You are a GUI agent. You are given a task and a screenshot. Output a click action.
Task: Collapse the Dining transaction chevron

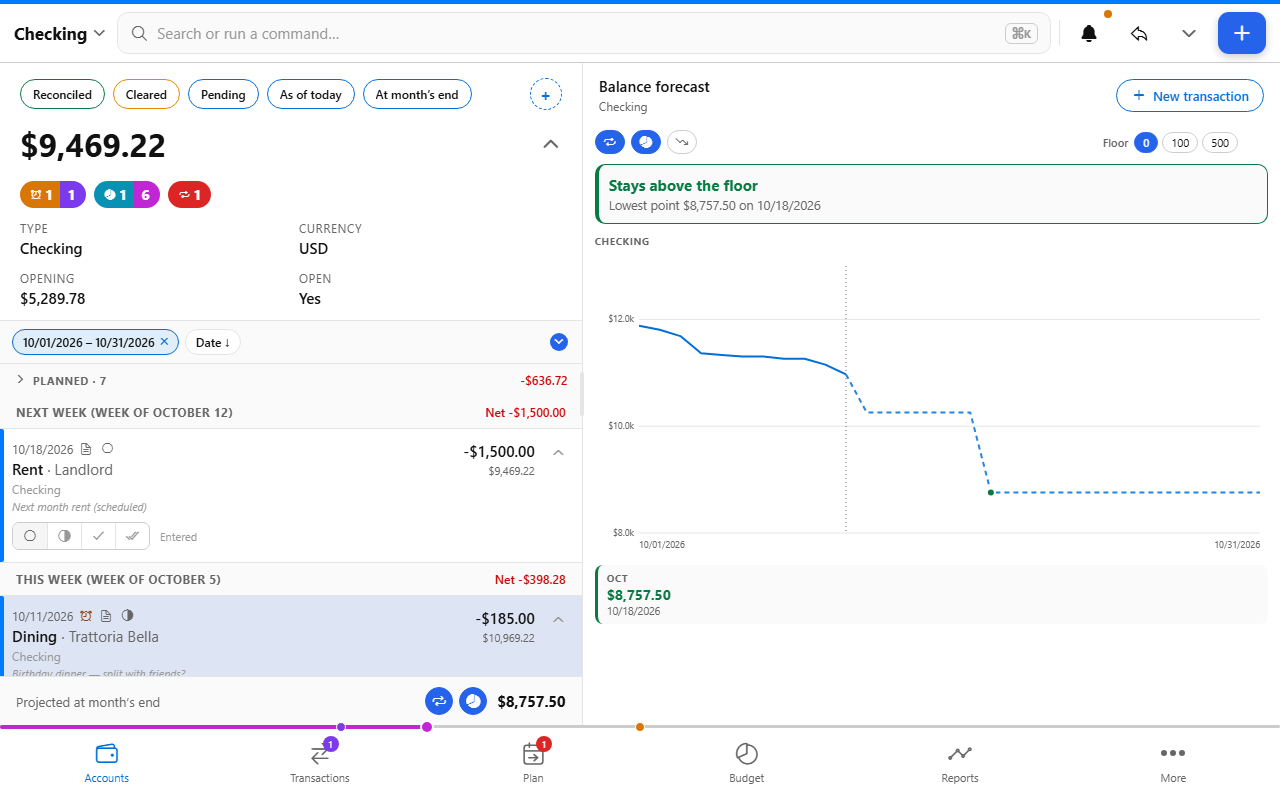pos(559,619)
